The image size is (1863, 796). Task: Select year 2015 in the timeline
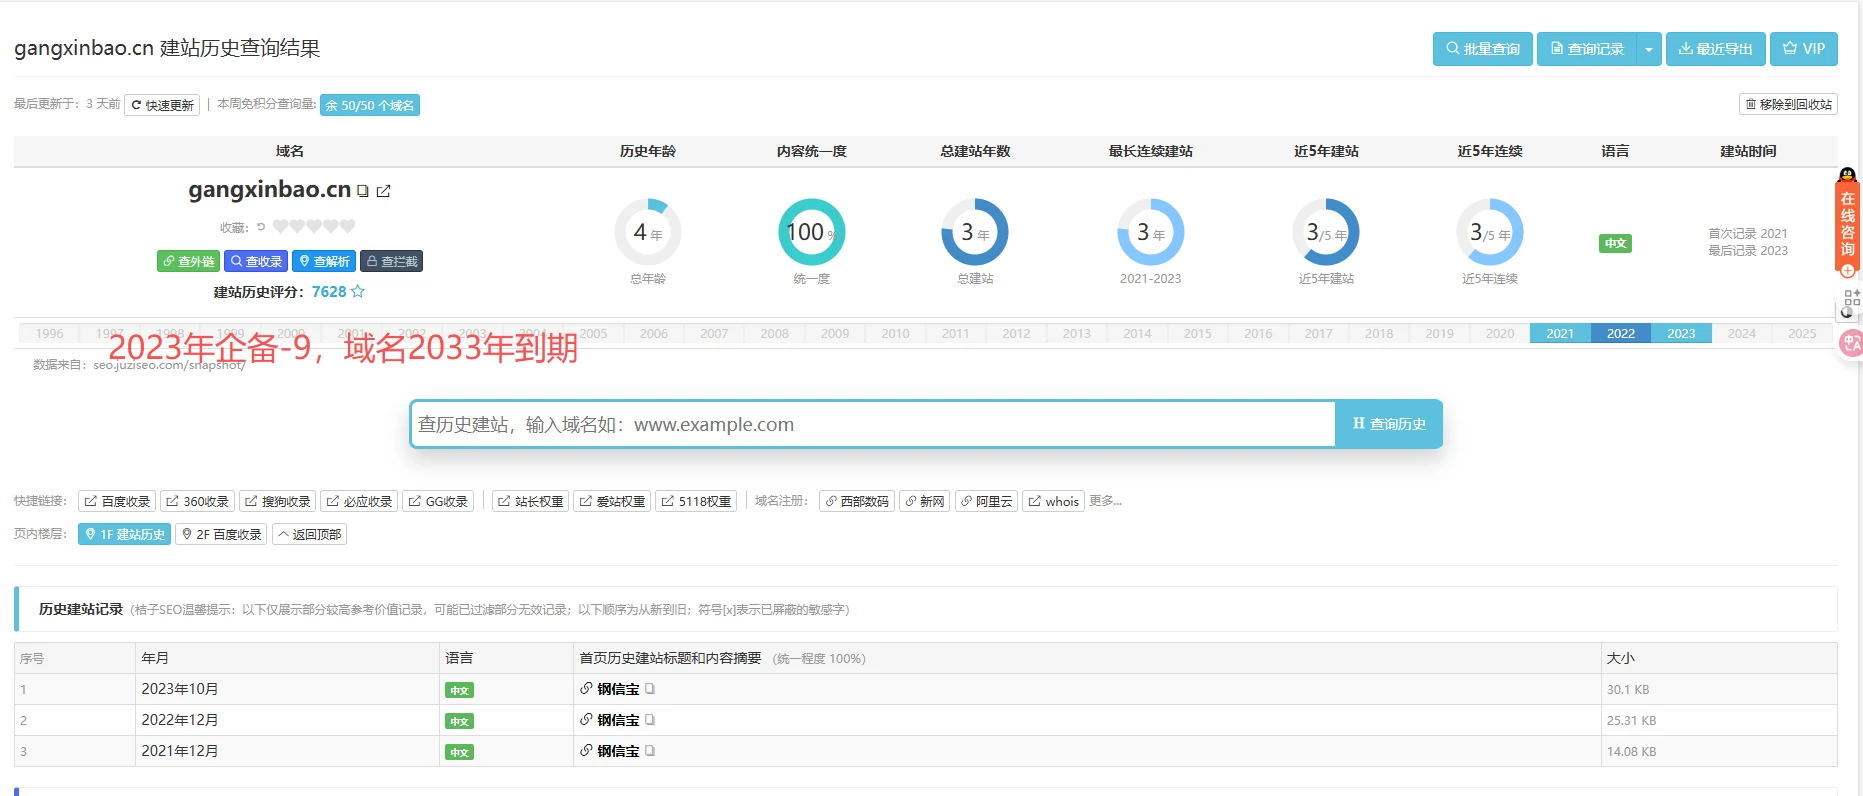click(x=1198, y=334)
